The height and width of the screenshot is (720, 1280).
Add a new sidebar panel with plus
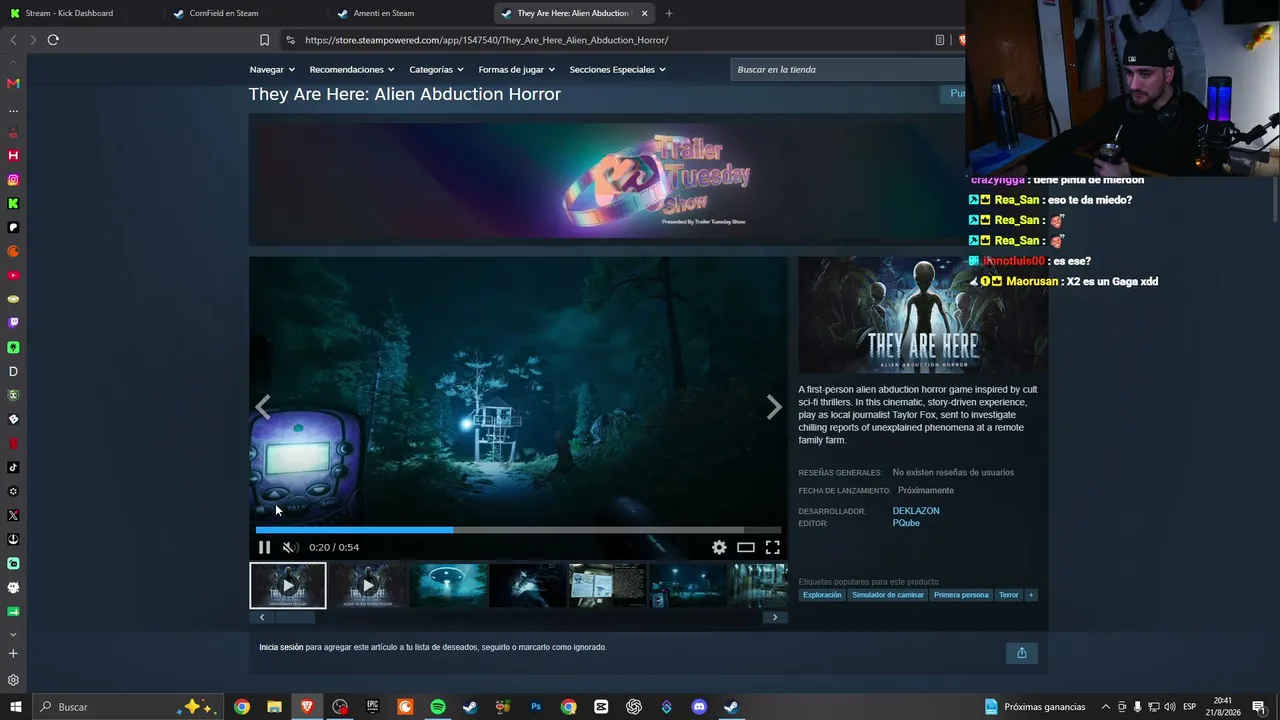coord(13,654)
